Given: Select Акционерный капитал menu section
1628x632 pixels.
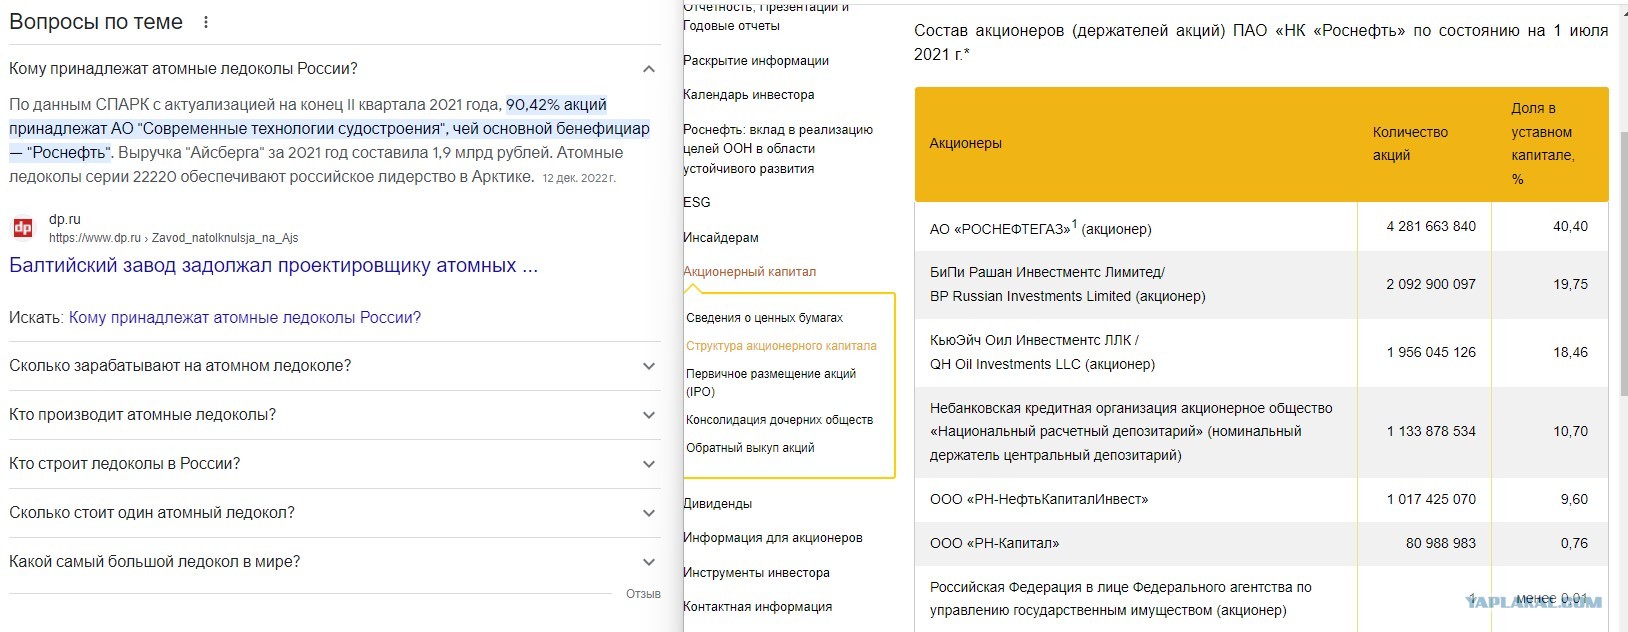Looking at the screenshot, I should click(750, 272).
